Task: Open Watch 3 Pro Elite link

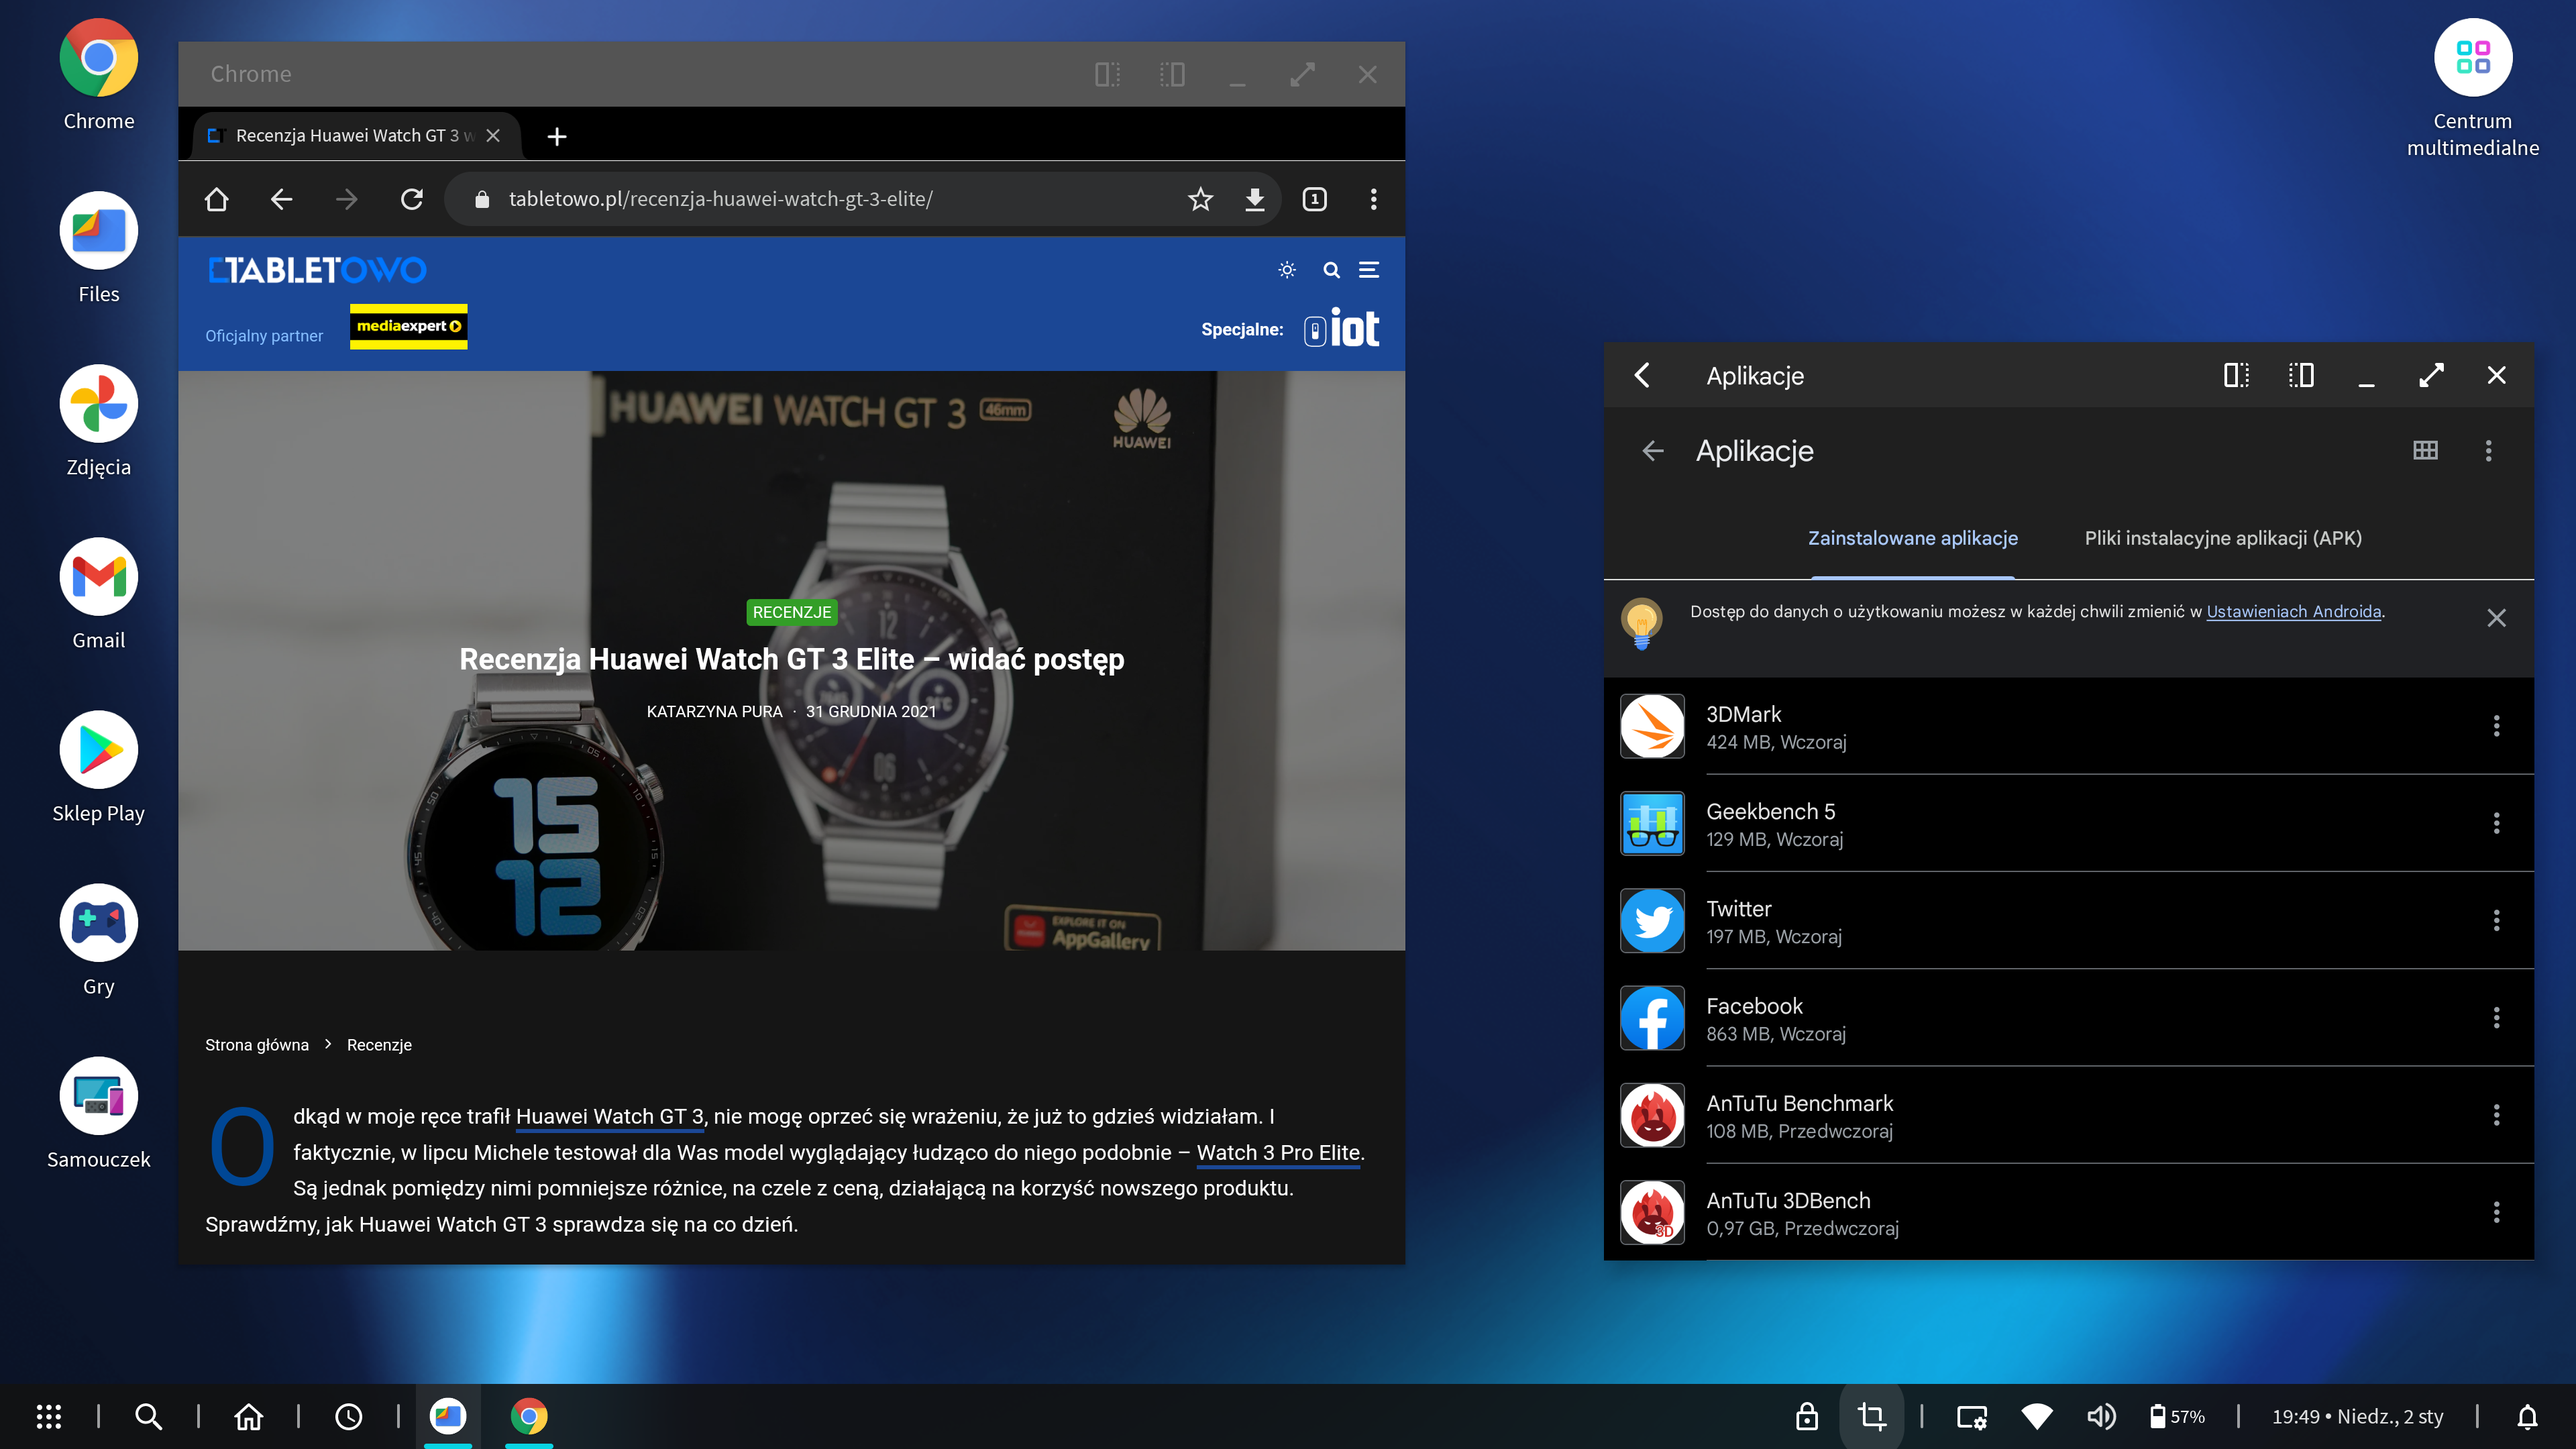Action: (1278, 1152)
